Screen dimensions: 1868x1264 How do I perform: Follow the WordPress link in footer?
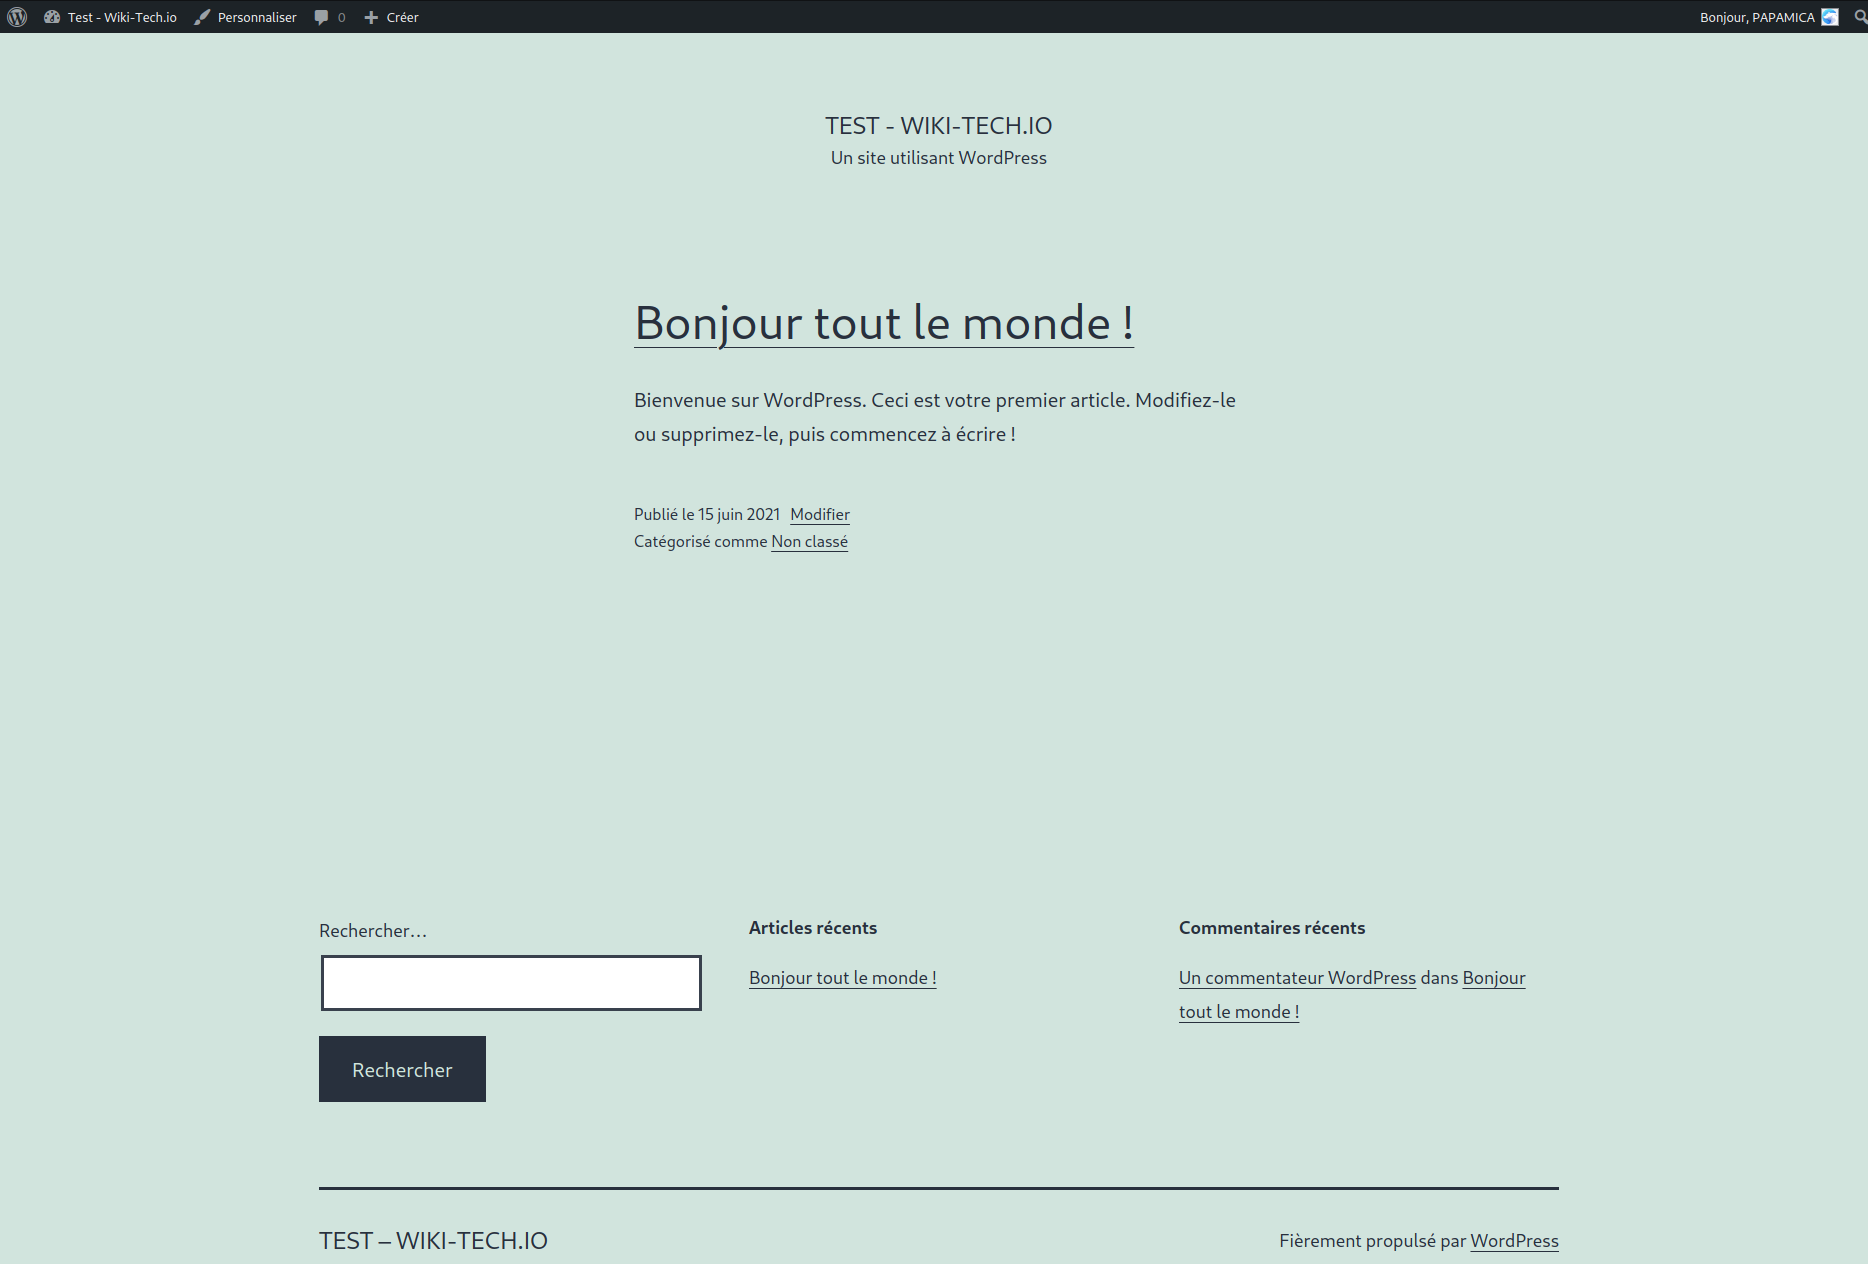pos(1514,1241)
